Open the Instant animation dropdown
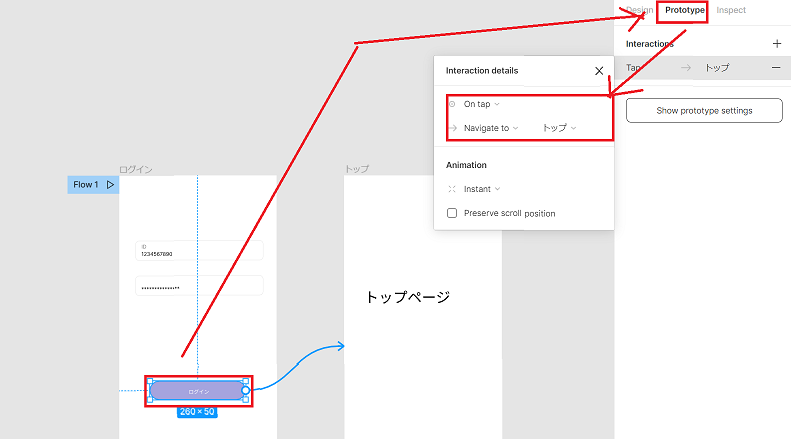This screenshot has height=439, width=791. point(482,189)
